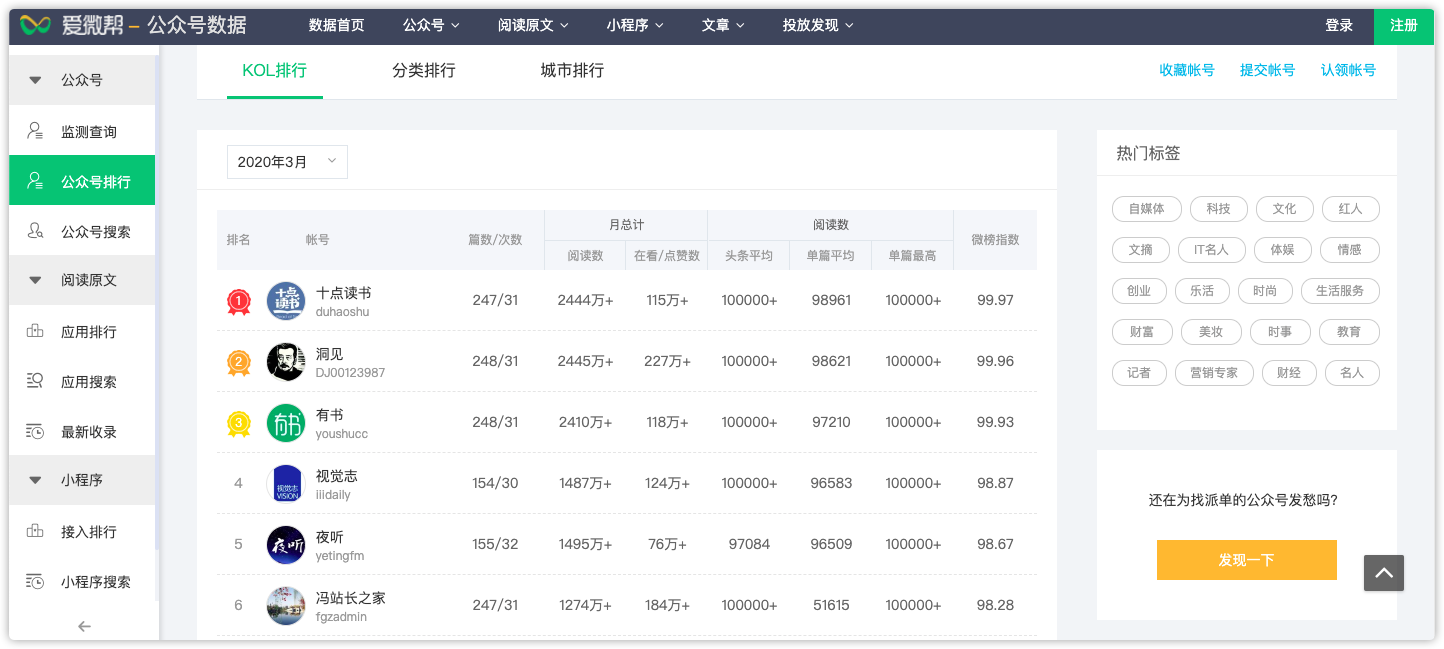1444x649 pixels.
Task: Open 视觉志 account avatar
Action: [286, 484]
